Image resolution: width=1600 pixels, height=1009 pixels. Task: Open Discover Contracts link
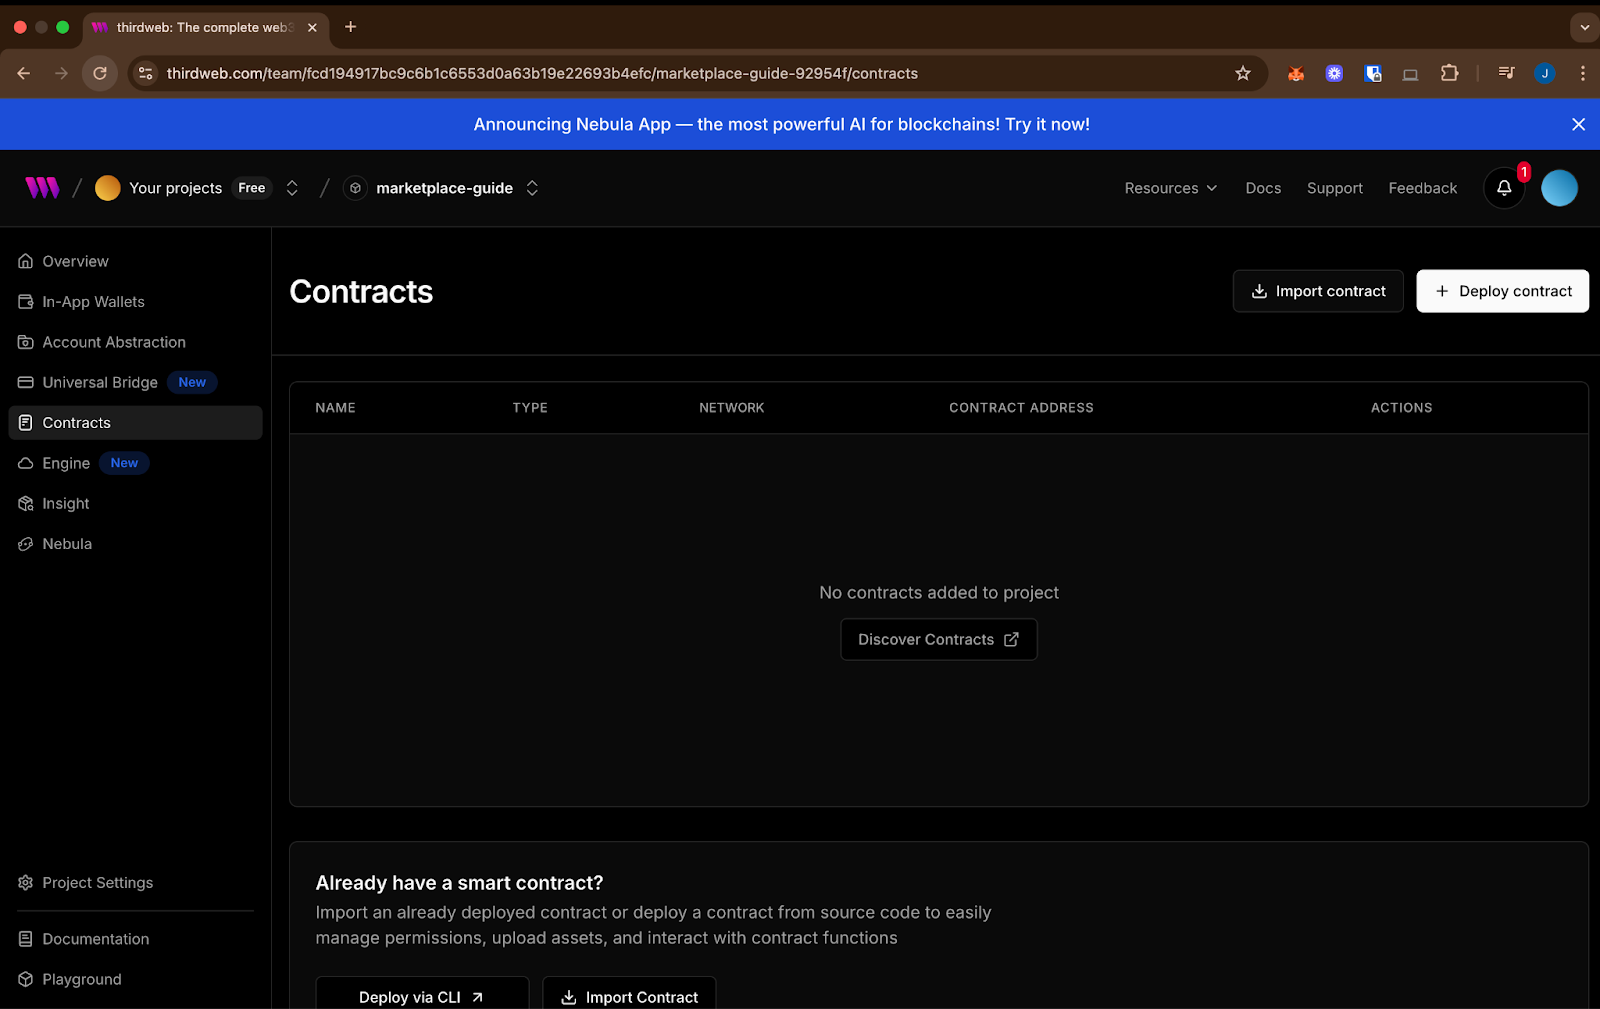coord(938,639)
